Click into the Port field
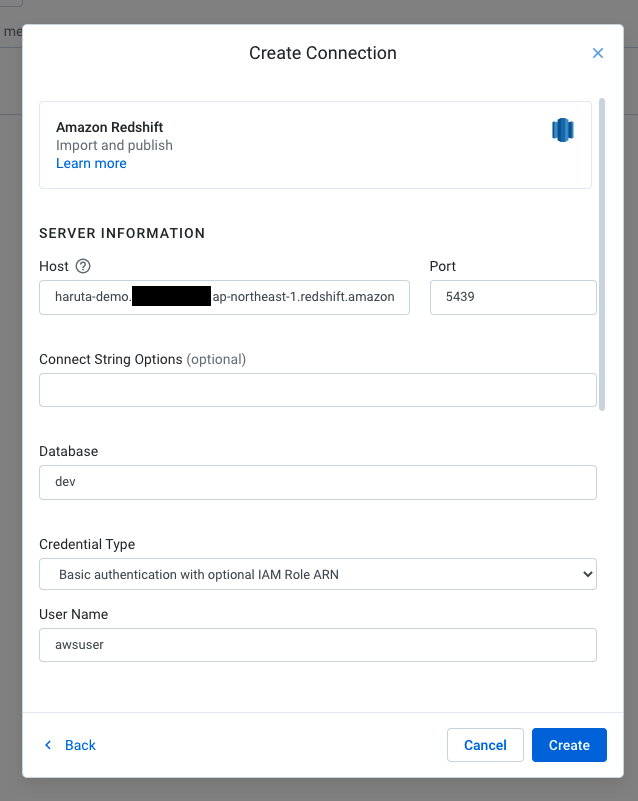638x801 pixels. pyautogui.click(x=513, y=297)
